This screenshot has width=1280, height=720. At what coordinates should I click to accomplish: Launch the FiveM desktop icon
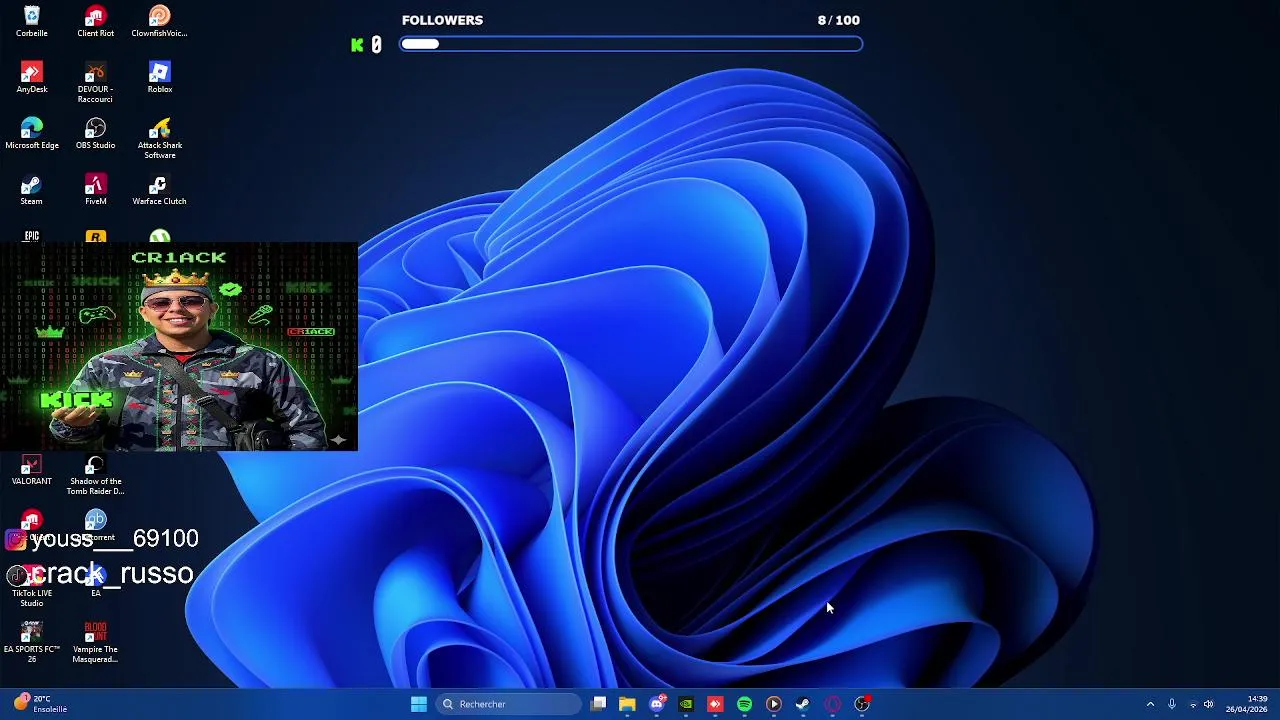95,190
